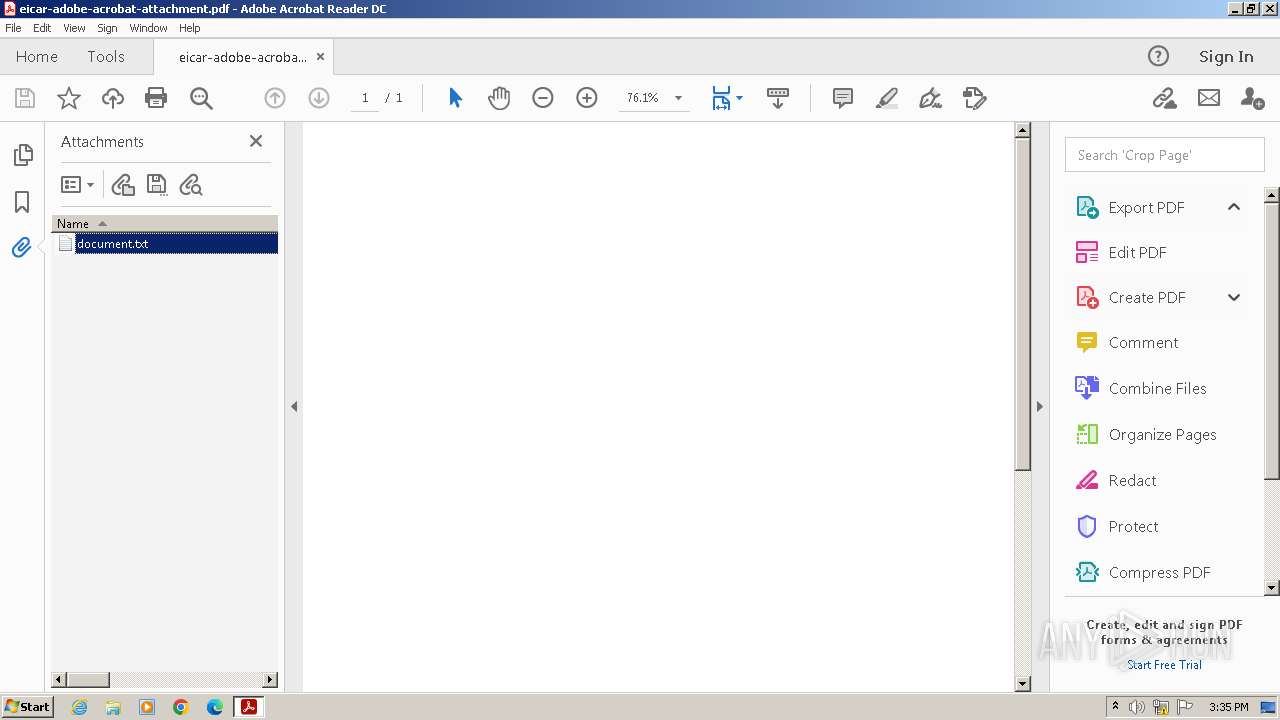Expand the Create PDF section
Image resolution: width=1280 pixels, height=720 pixels.
(1234, 297)
